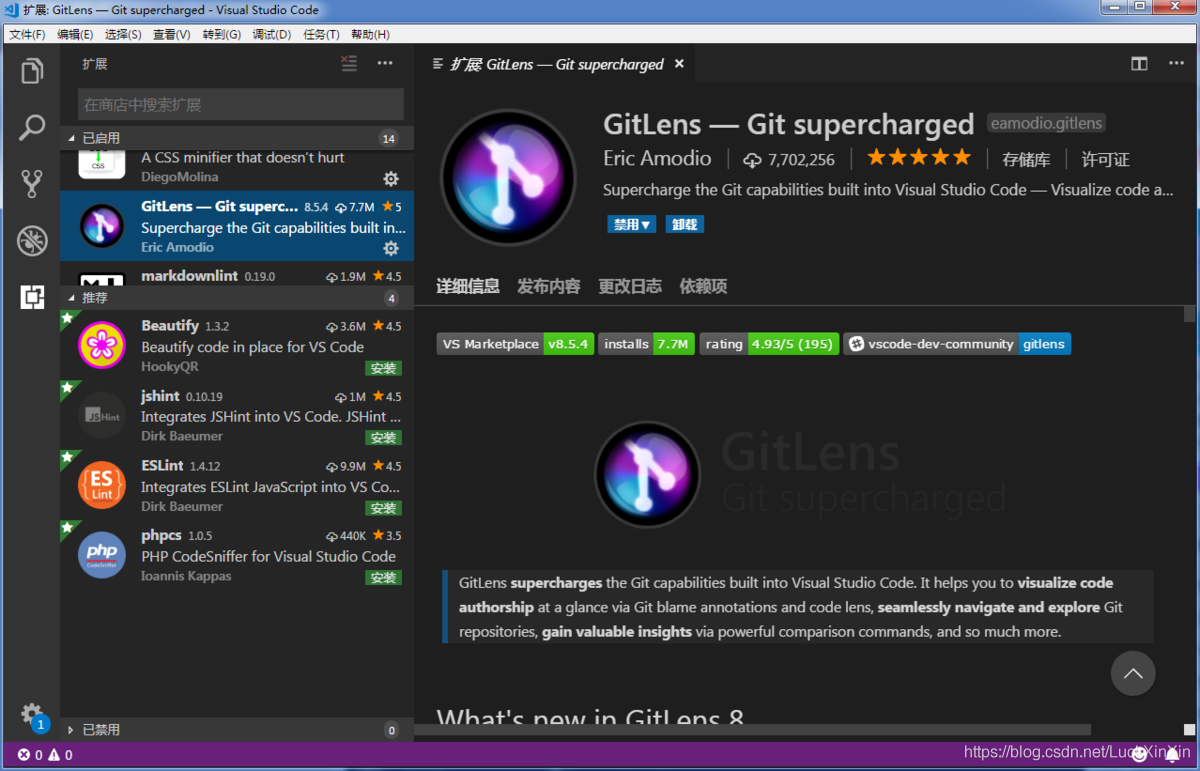Open the editor more actions menu
Screen dimensions: 1200x771
pyautogui.click(x=1176, y=64)
